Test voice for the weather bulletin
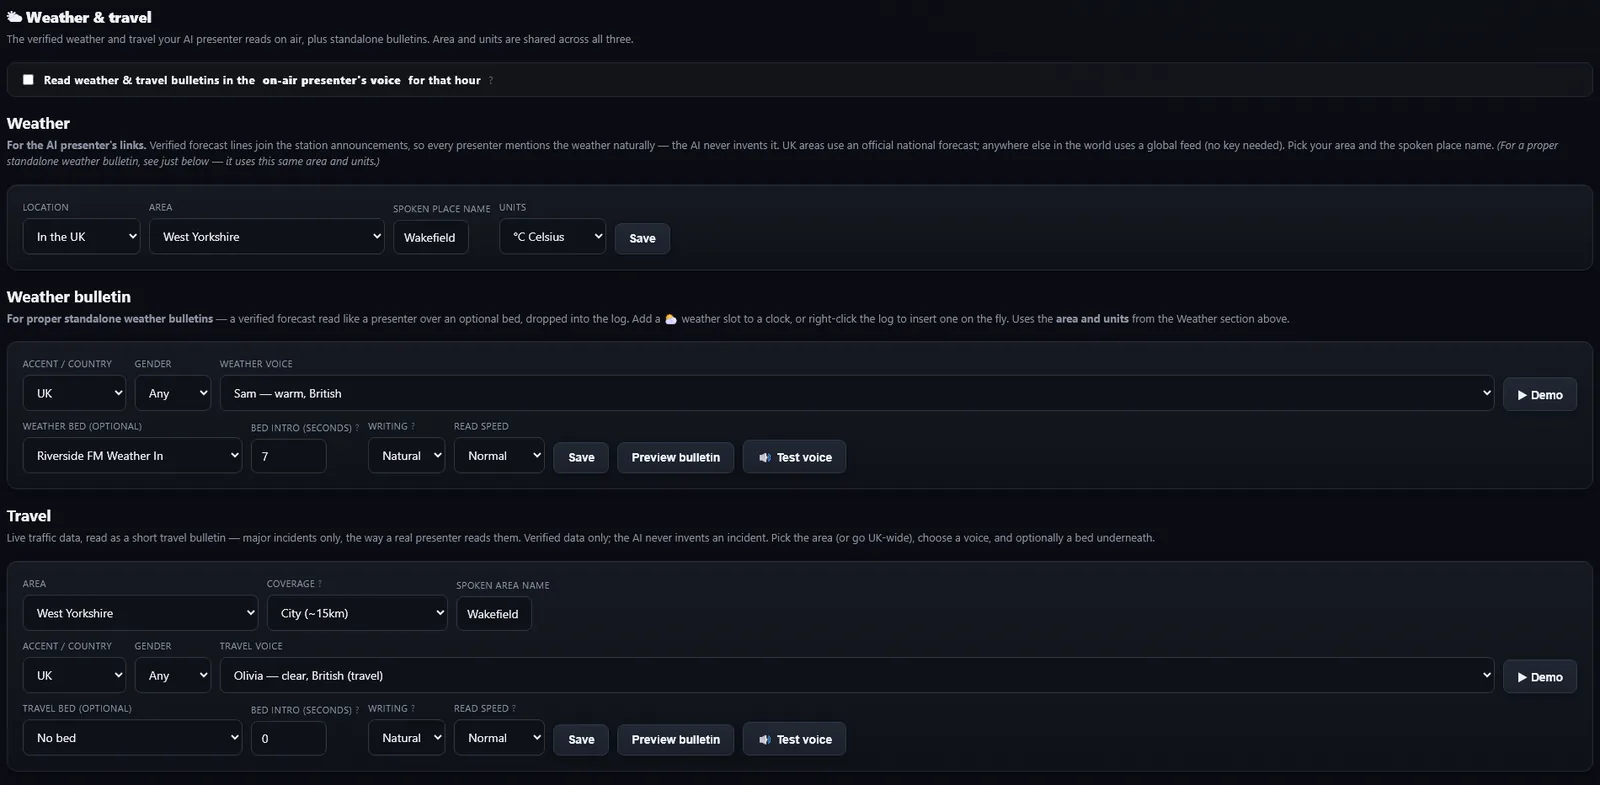Image resolution: width=1600 pixels, height=785 pixels. coord(794,457)
